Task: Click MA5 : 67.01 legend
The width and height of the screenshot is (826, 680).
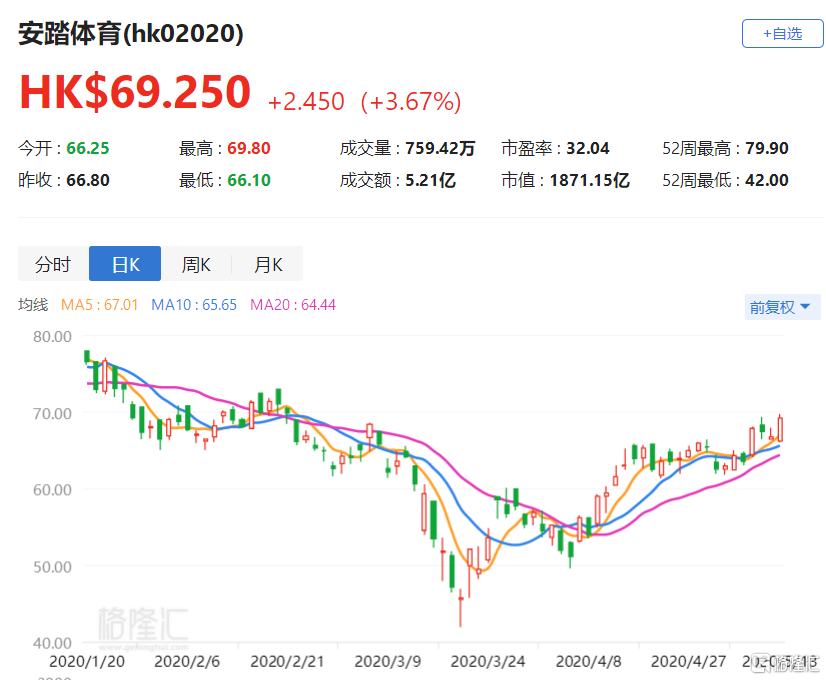Action: (x=99, y=305)
